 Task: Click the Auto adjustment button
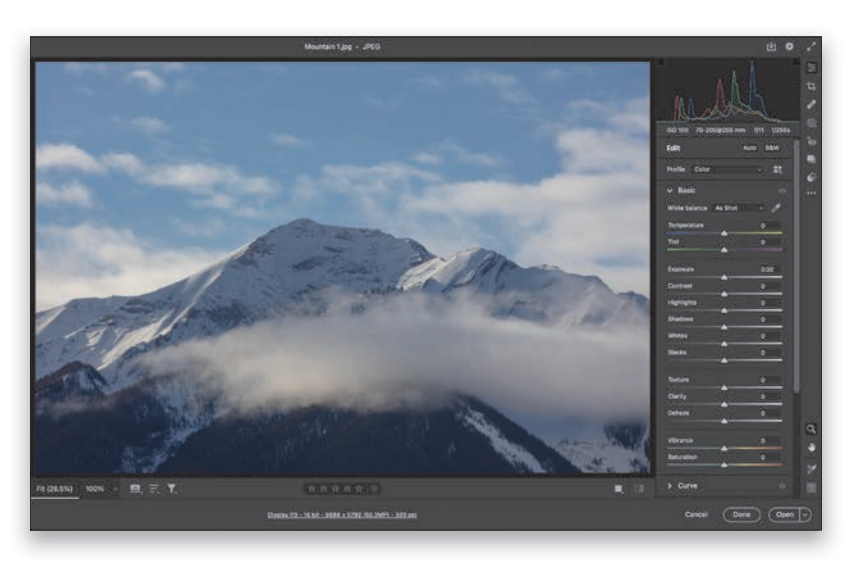tap(749, 148)
